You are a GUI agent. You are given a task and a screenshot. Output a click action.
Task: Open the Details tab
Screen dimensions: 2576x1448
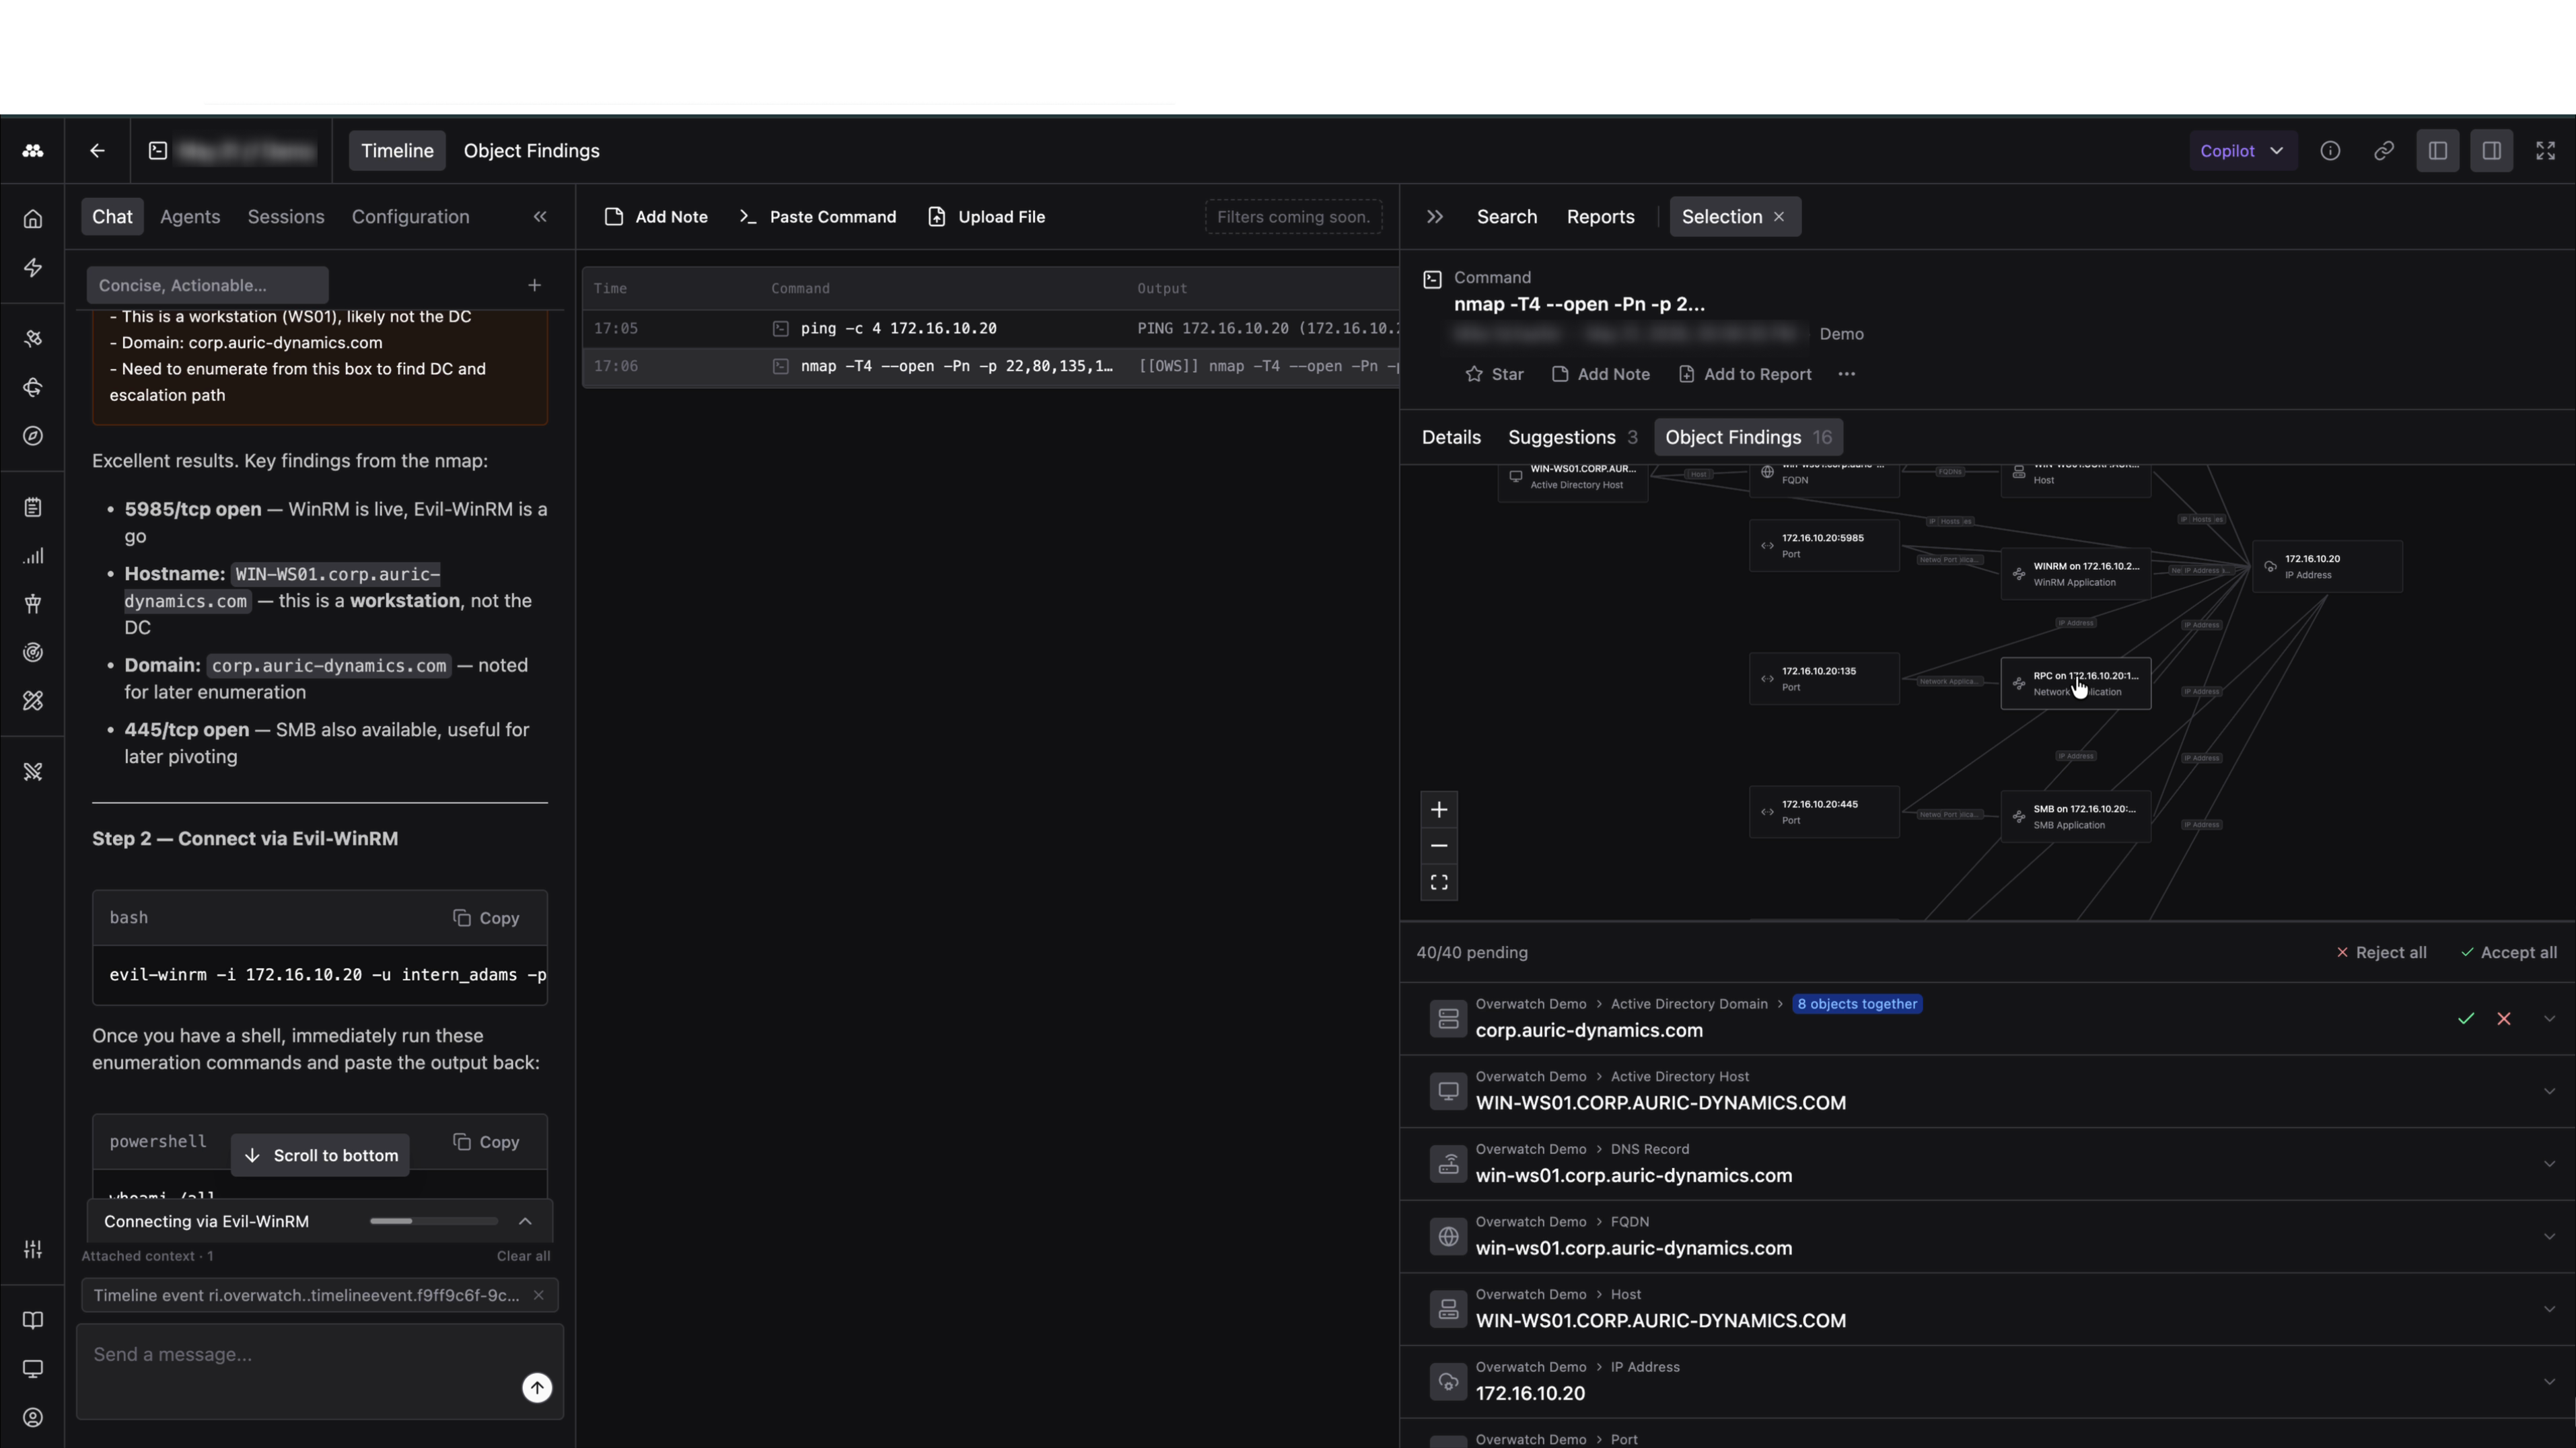(1451, 438)
